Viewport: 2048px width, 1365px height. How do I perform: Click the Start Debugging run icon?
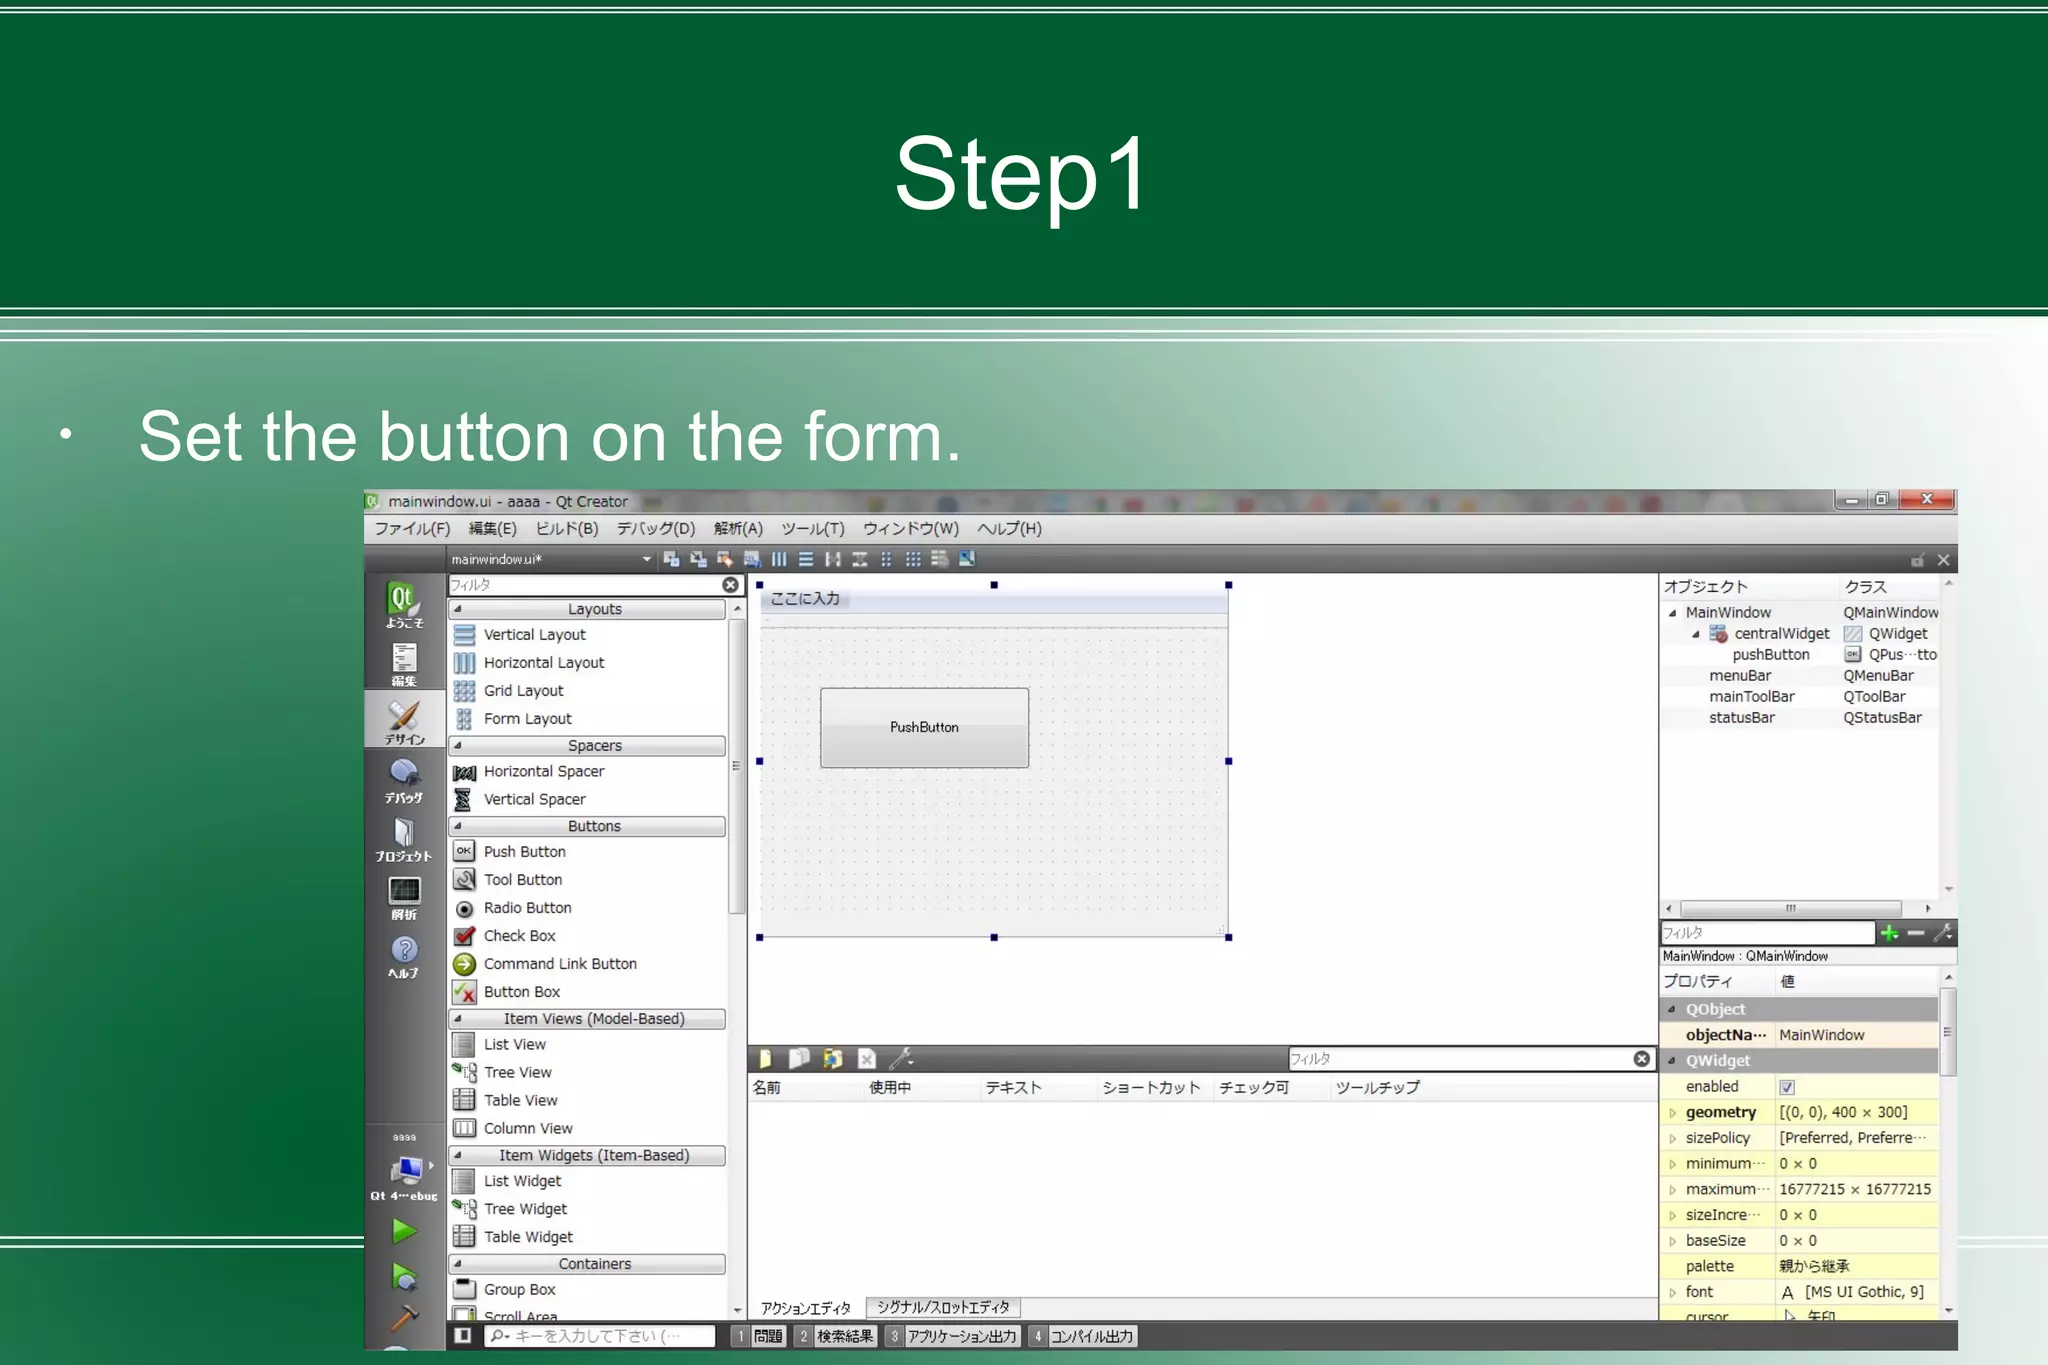click(x=404, y=1276)
